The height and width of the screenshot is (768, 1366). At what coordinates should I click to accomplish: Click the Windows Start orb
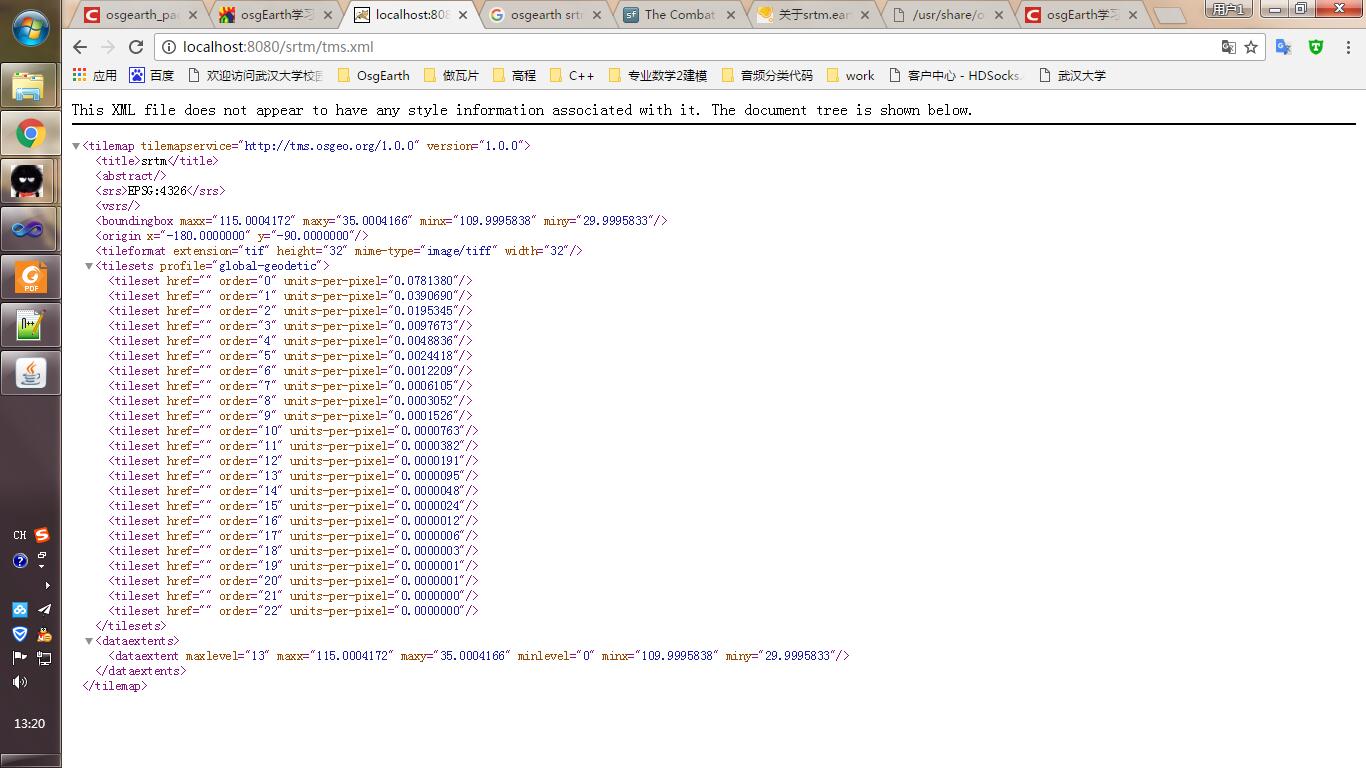(30, 29)
